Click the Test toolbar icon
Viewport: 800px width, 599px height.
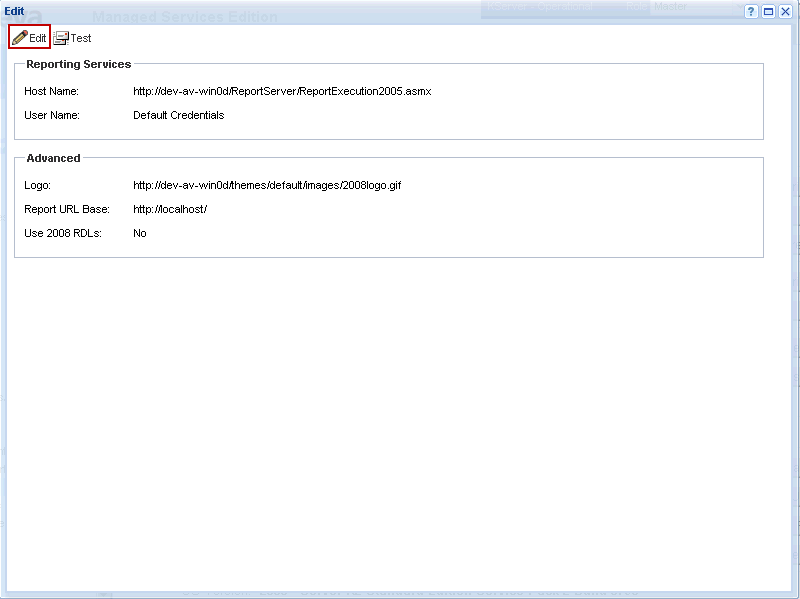click(61, 38)
